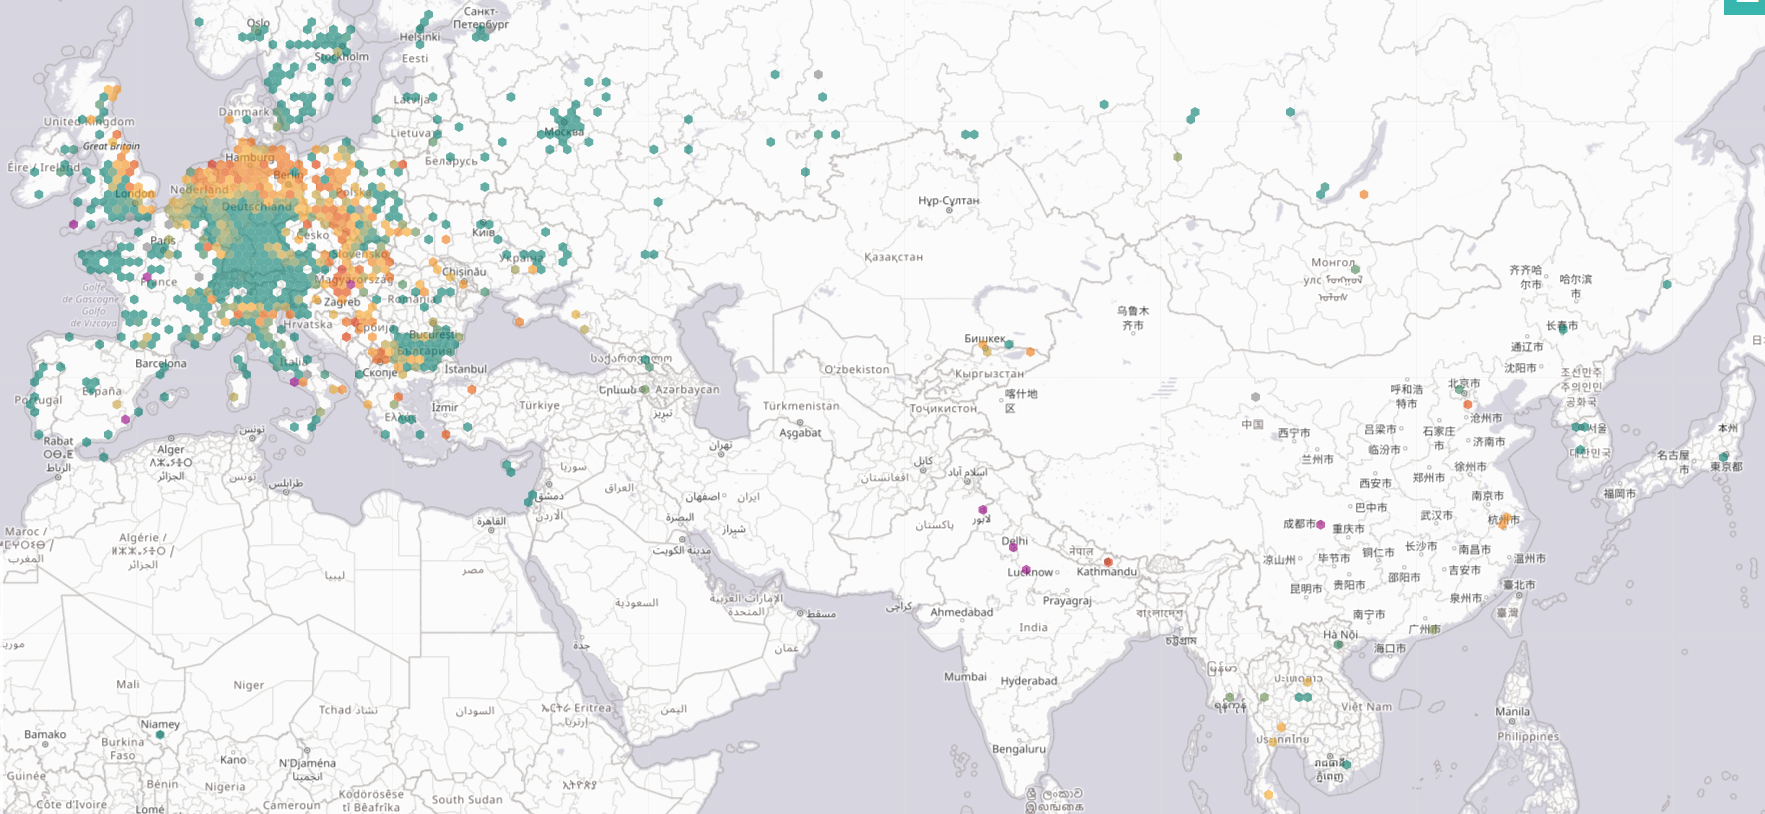Select the orange hexagon above Kathmandu
1765x814 pixels.
pyautogui.click(x=1108, y=562)
